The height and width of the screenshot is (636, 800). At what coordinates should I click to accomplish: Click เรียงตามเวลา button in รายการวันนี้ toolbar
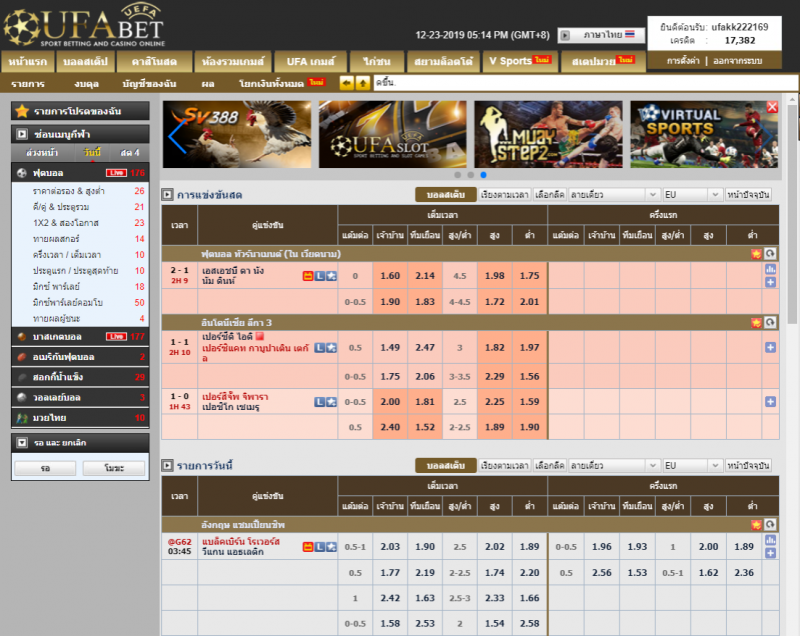coord(505,466)
